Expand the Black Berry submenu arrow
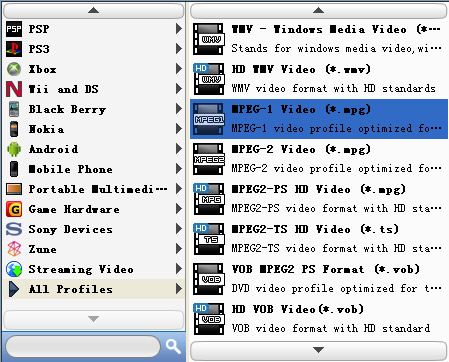This screenshot has height=362, width=449. pyautogui.click(x=179, y=109)
